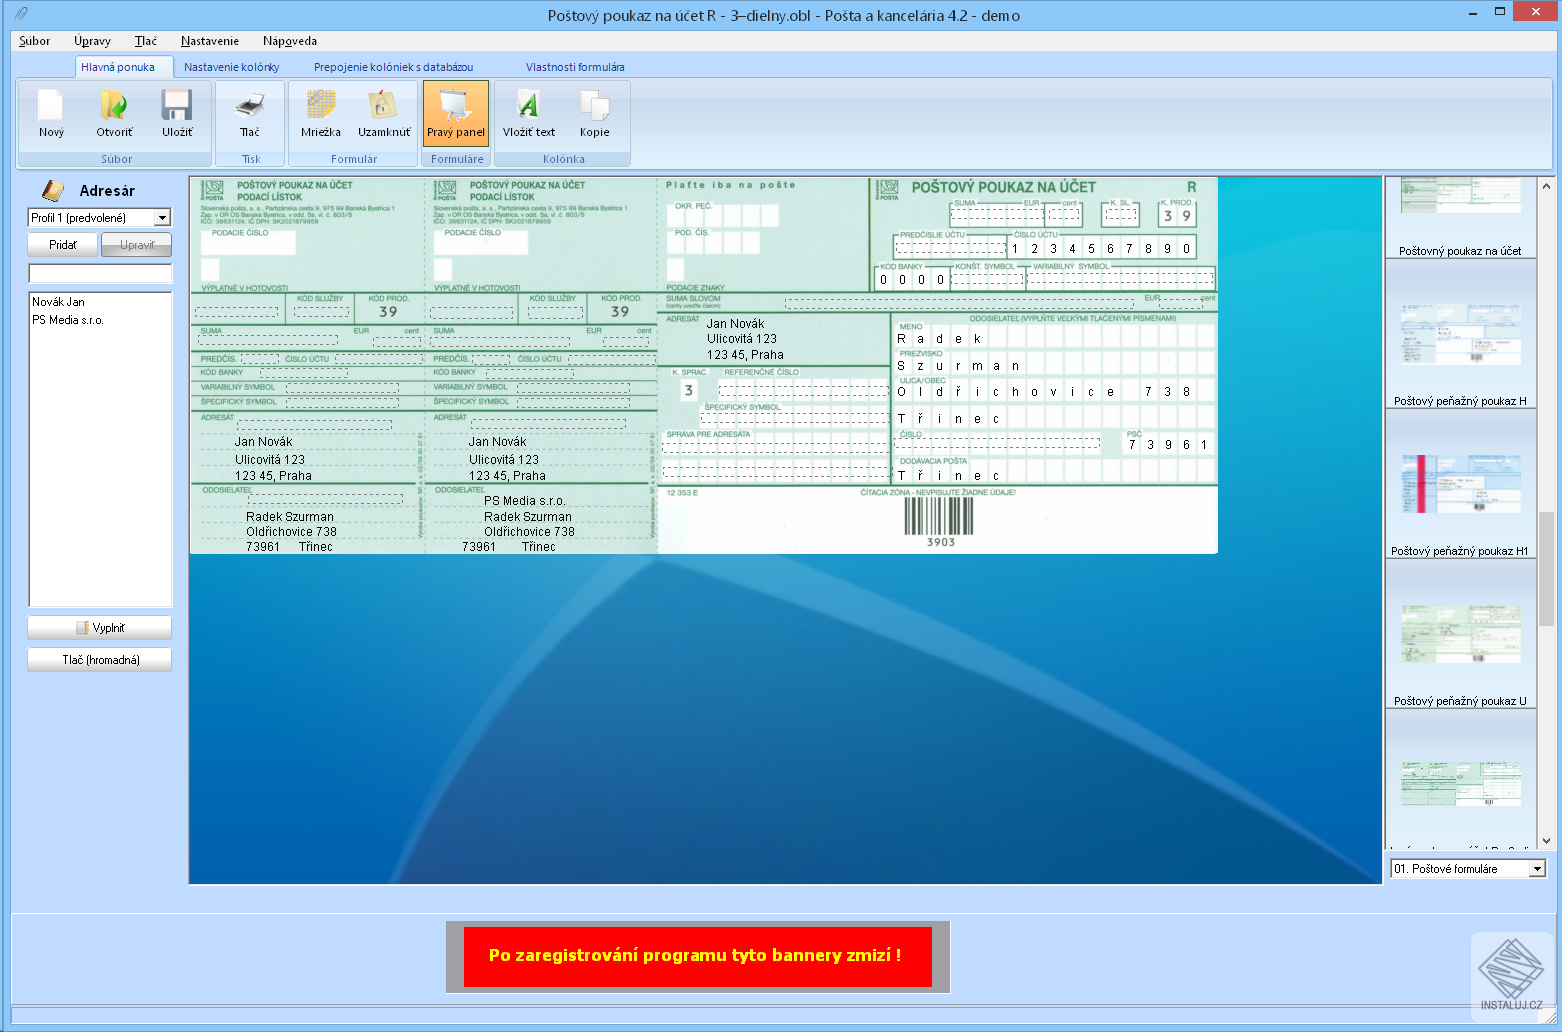Click the Pridať button
1562x1032 pixels.
(x=63, y=245)
